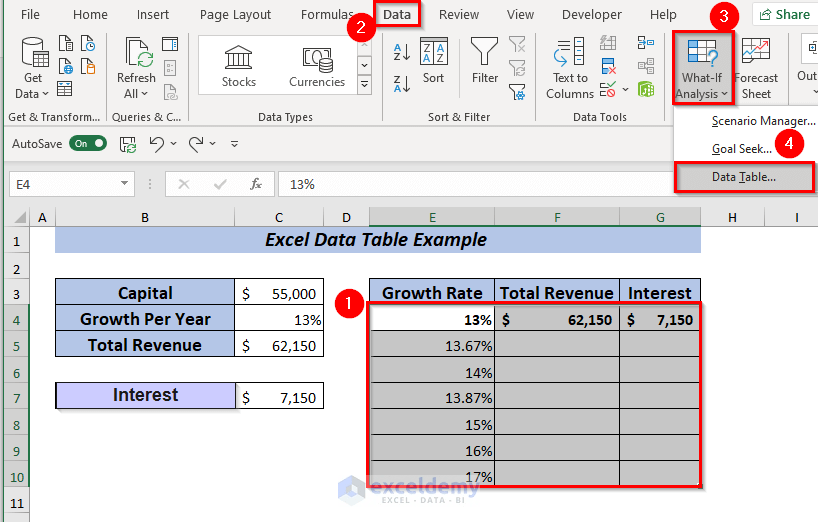Click From Table/Range icon
The image size is (818, 522).
click(65, 89)
